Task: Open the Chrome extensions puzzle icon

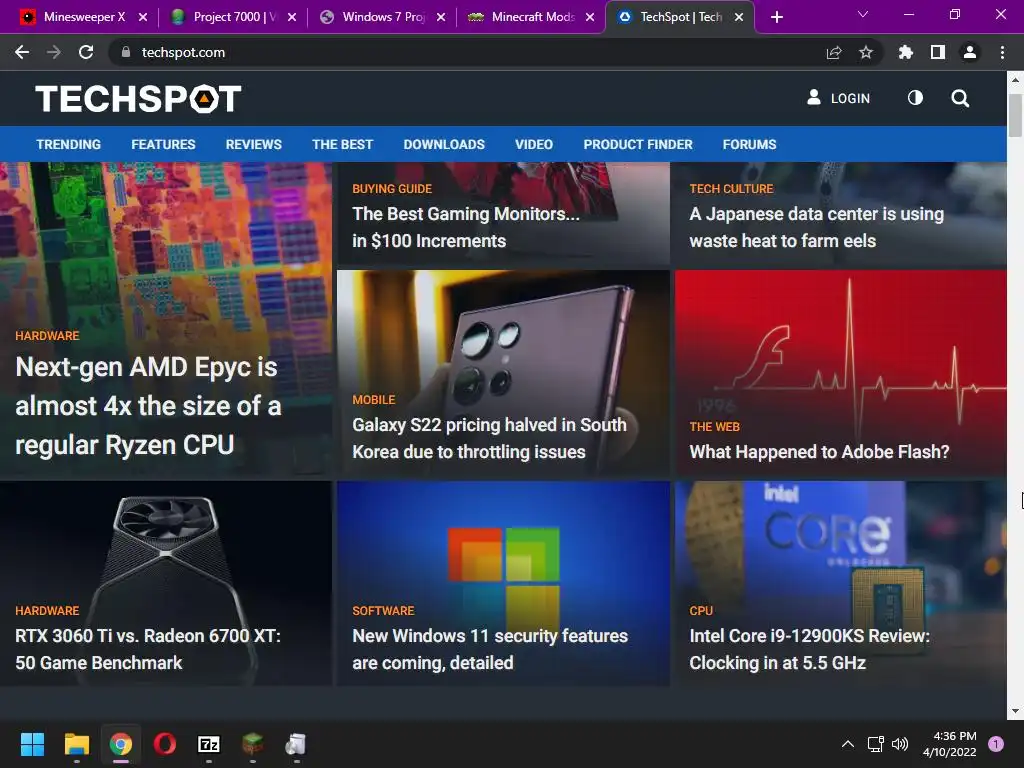Action: pyautogui.click(x=906, y=52)
